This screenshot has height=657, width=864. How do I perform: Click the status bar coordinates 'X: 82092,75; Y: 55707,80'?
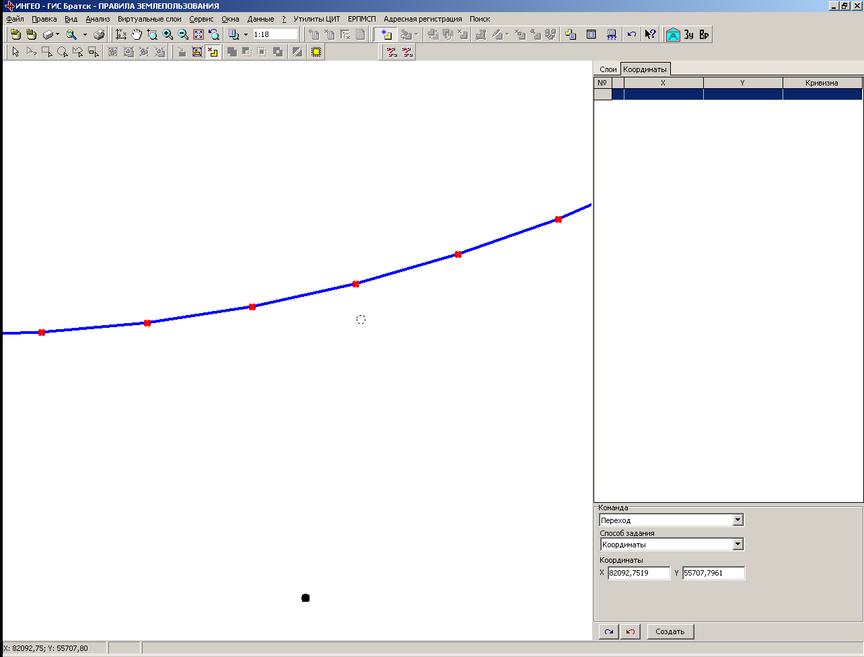(46, 648)
